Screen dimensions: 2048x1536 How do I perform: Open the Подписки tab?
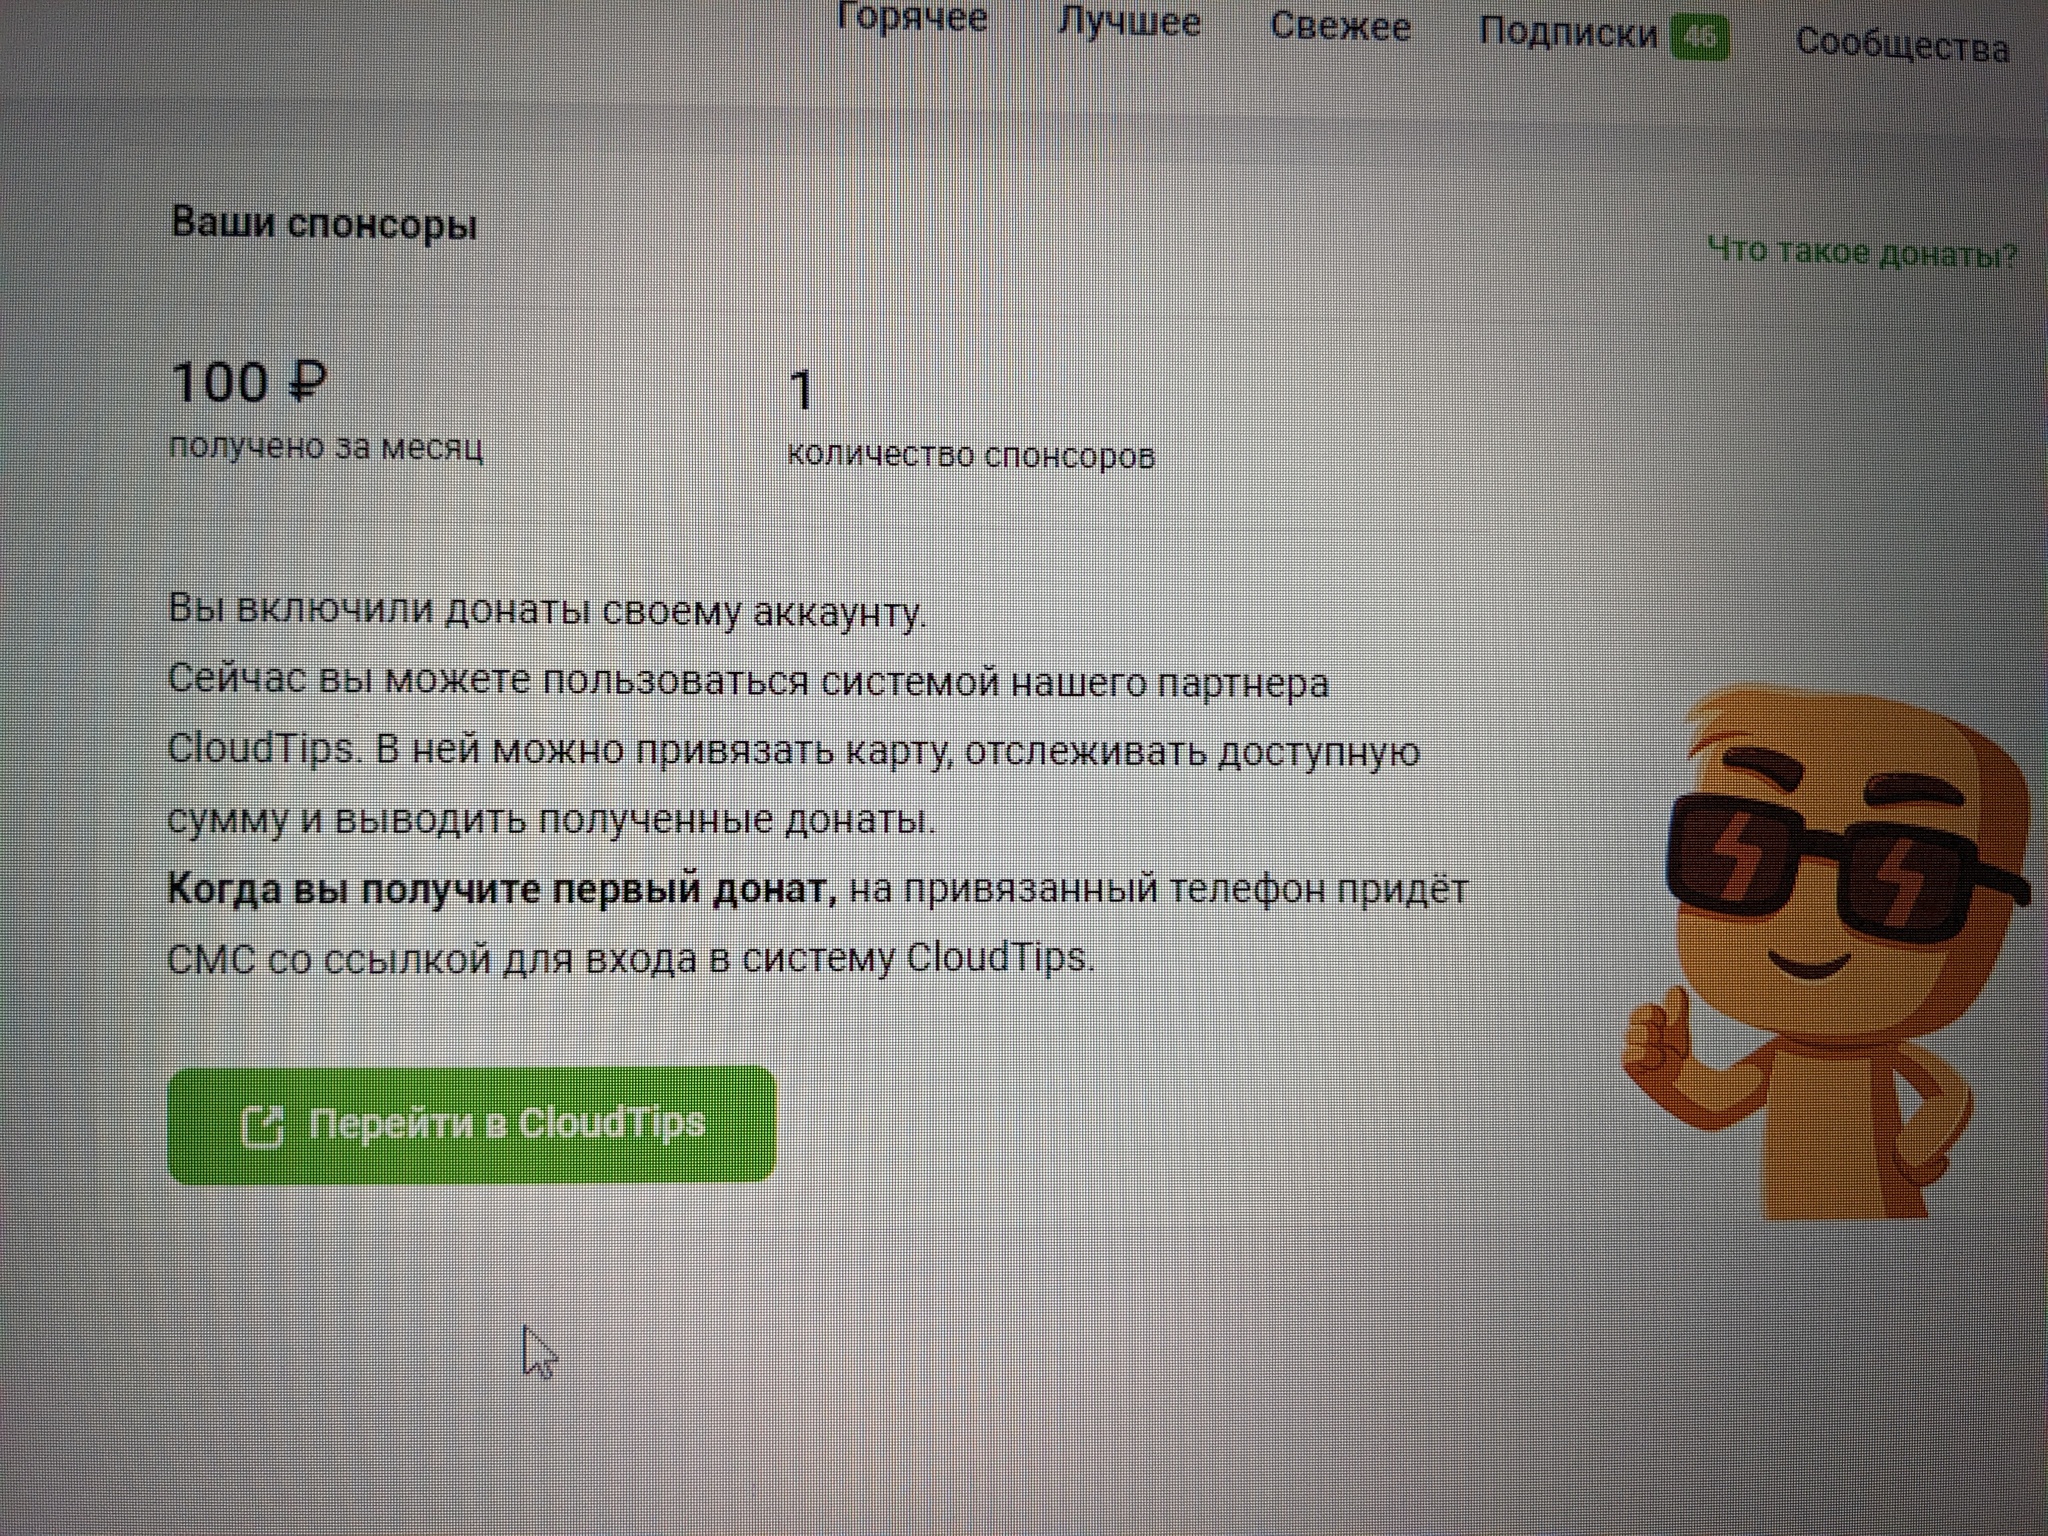[1567, 34]
